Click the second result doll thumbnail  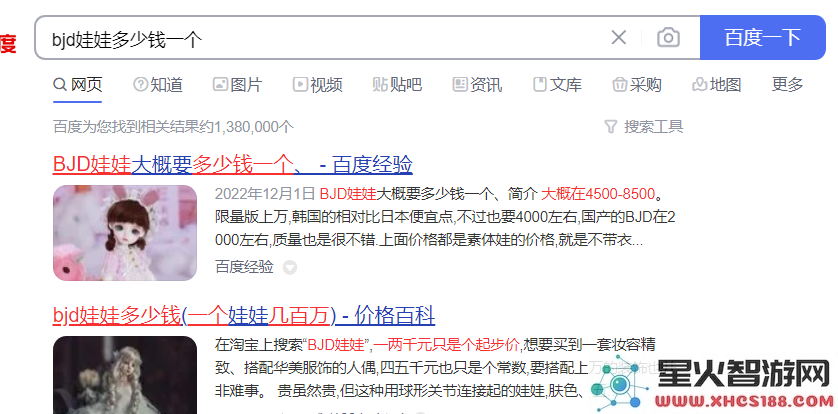125,375
